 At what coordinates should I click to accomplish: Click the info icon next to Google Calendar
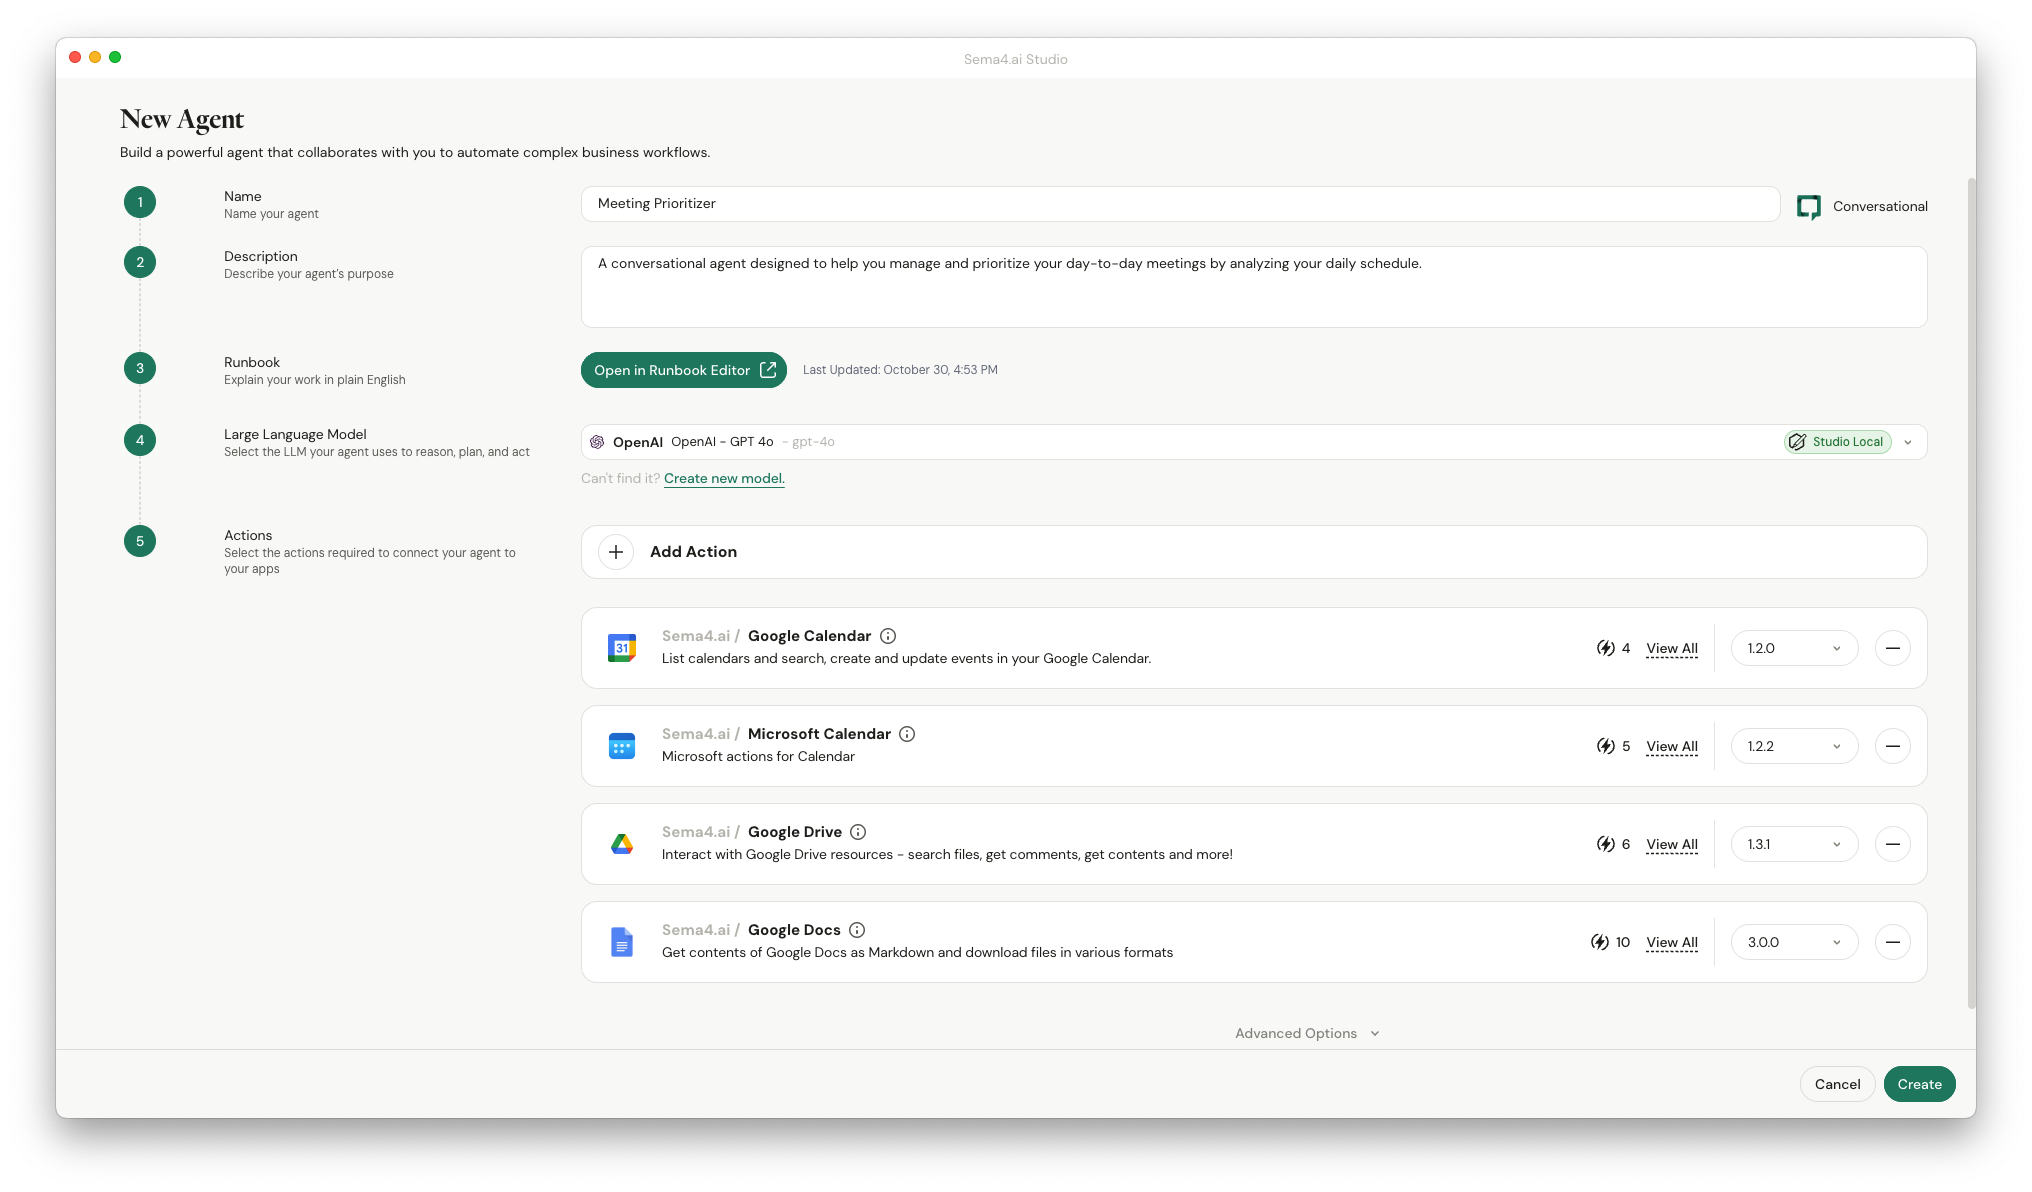pos(888,636)
